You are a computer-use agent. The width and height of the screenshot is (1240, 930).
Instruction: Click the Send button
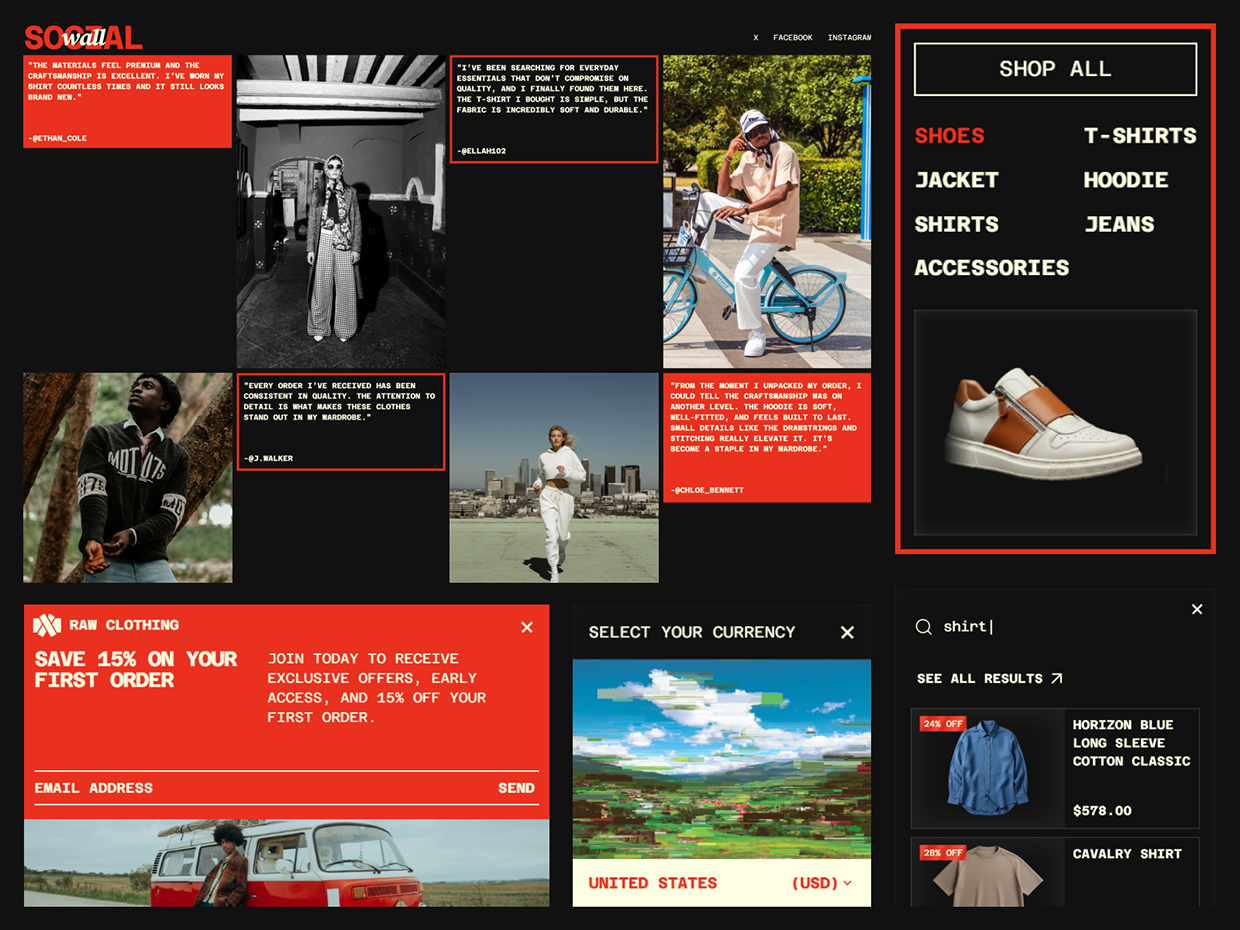516,788
